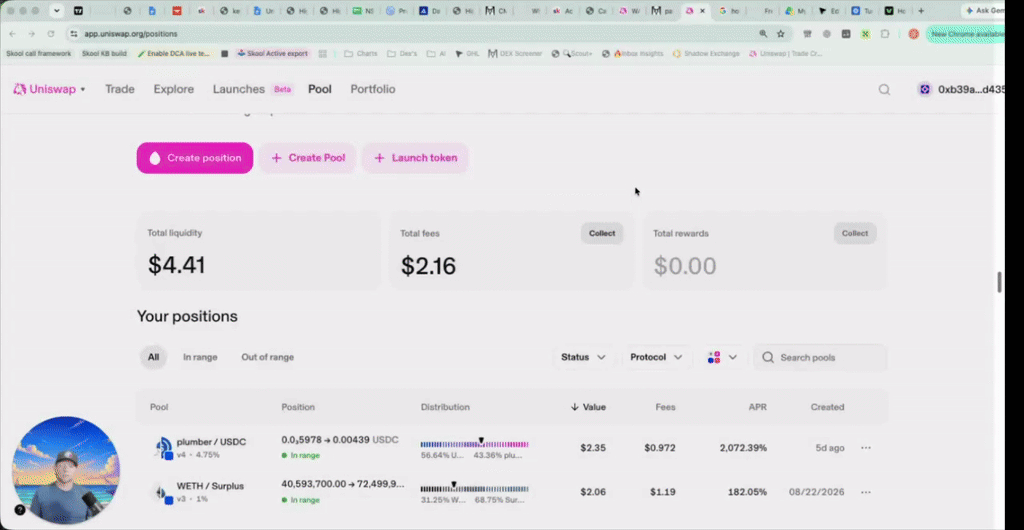The image size is (1024, 530).
Task: Expand the Status dropdown
Action: (x=583, y=357)
